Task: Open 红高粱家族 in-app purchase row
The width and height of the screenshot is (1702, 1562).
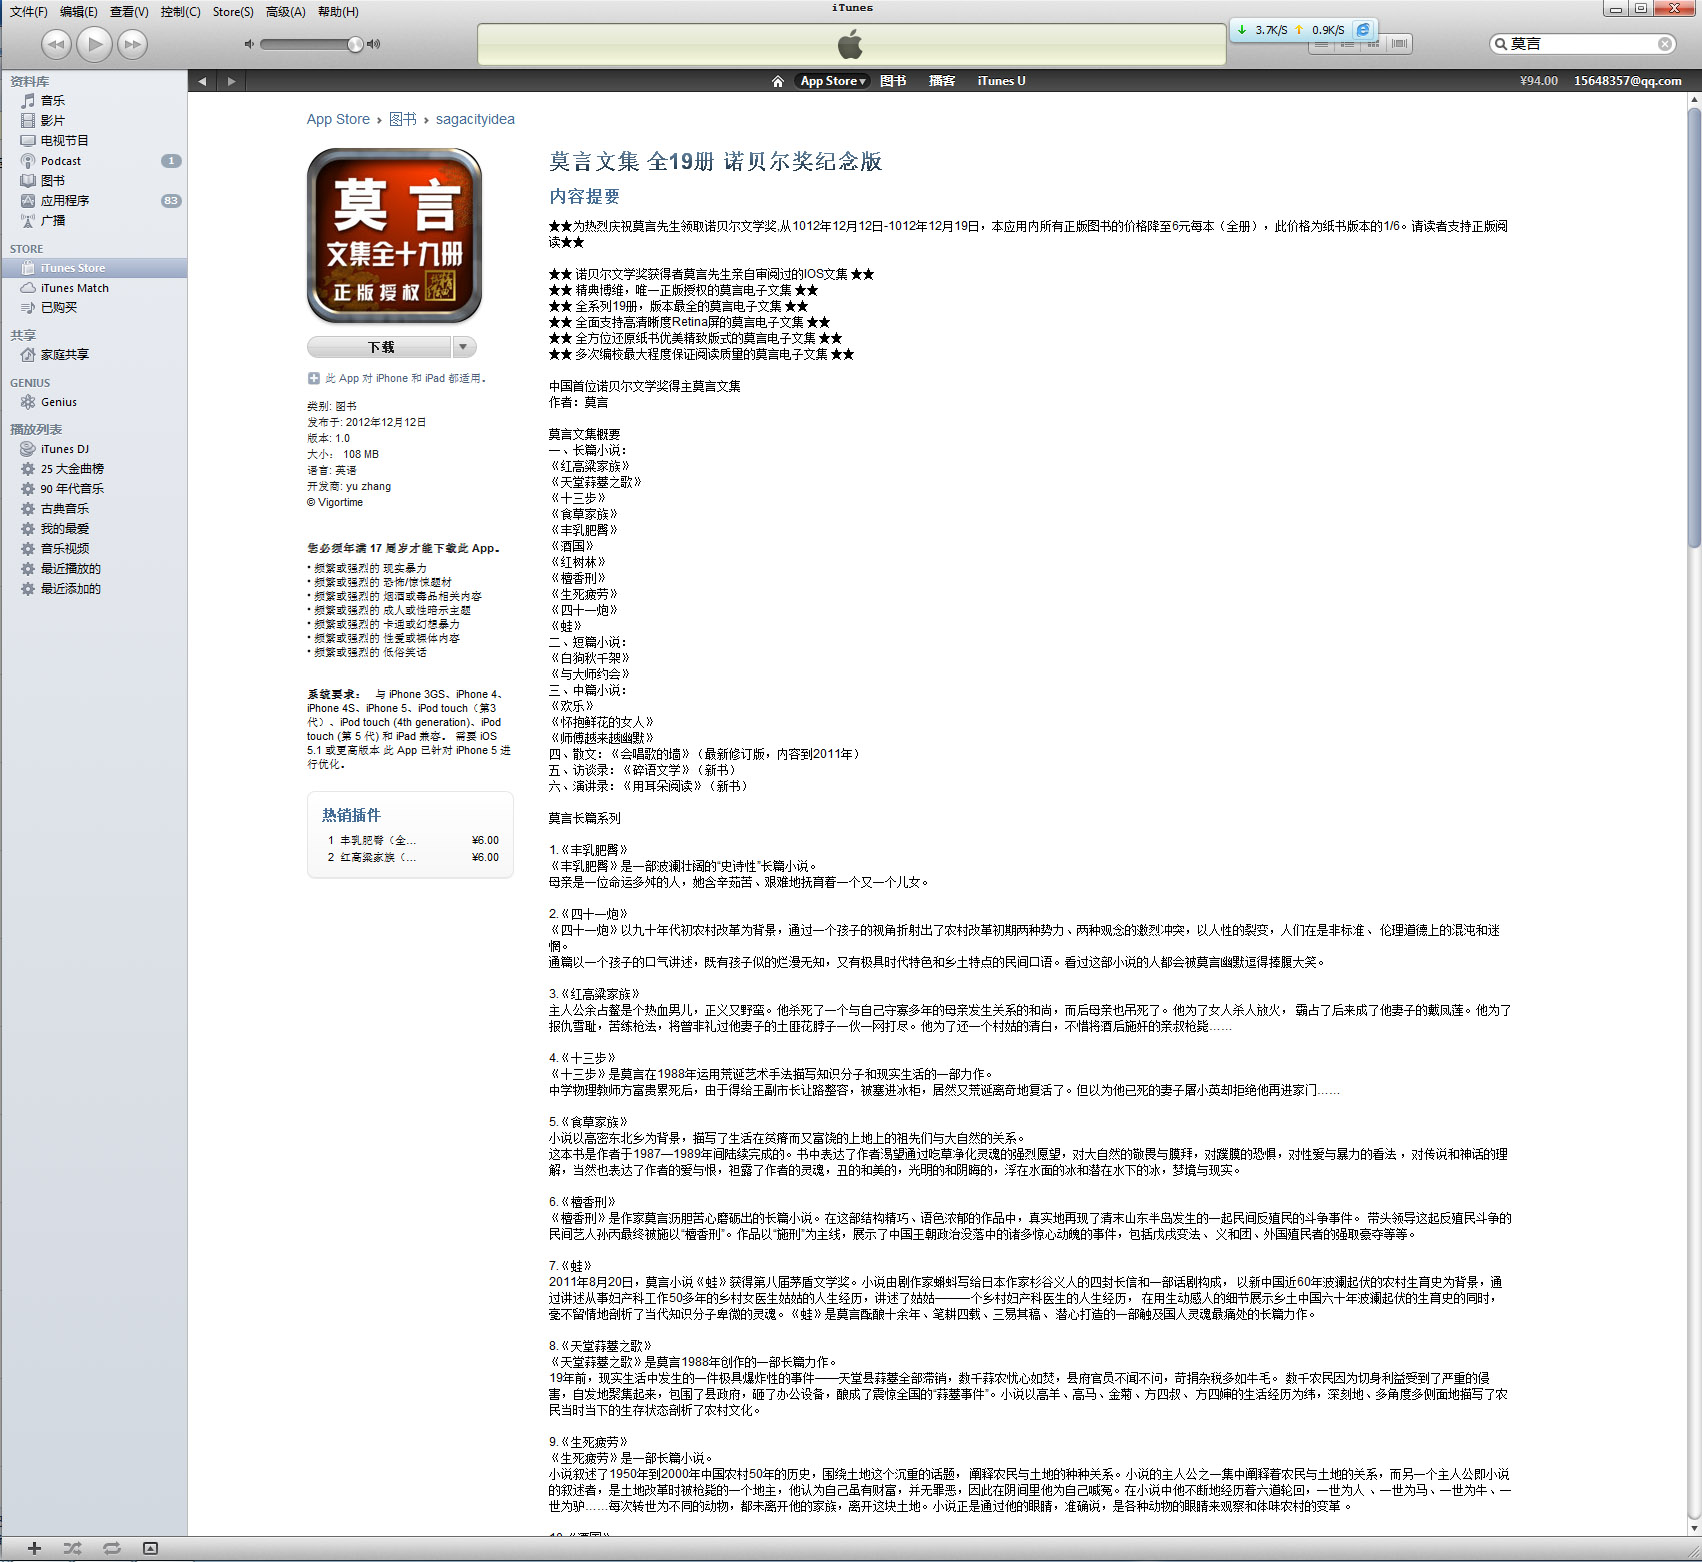Action: [411, 858]
